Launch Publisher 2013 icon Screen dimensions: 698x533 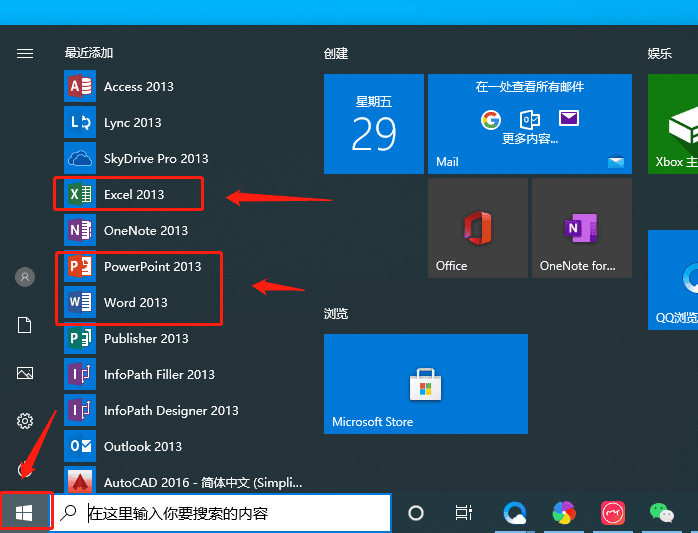click(80, 339)
